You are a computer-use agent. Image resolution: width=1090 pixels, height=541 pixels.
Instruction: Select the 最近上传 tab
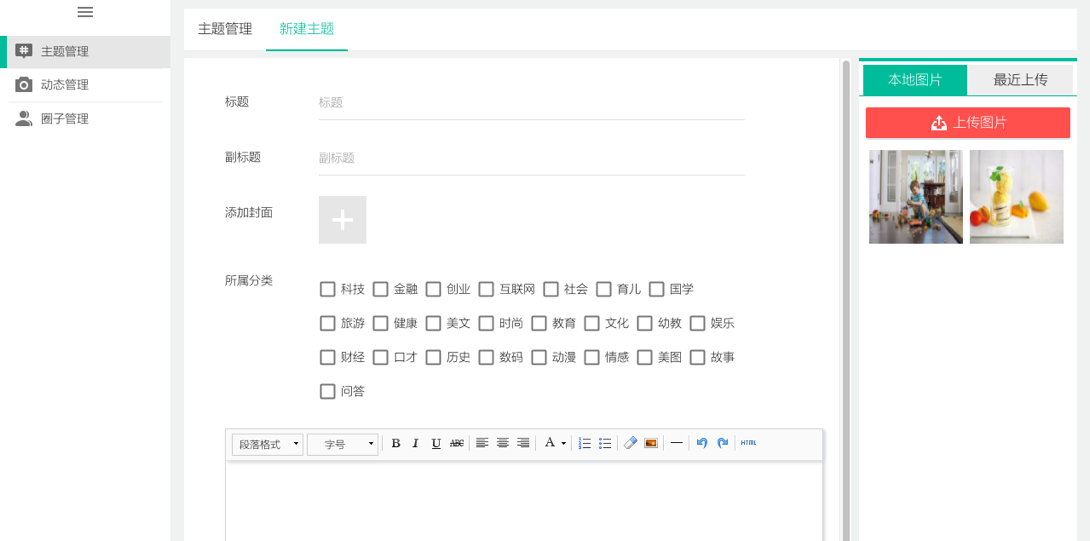point(1020,80)
